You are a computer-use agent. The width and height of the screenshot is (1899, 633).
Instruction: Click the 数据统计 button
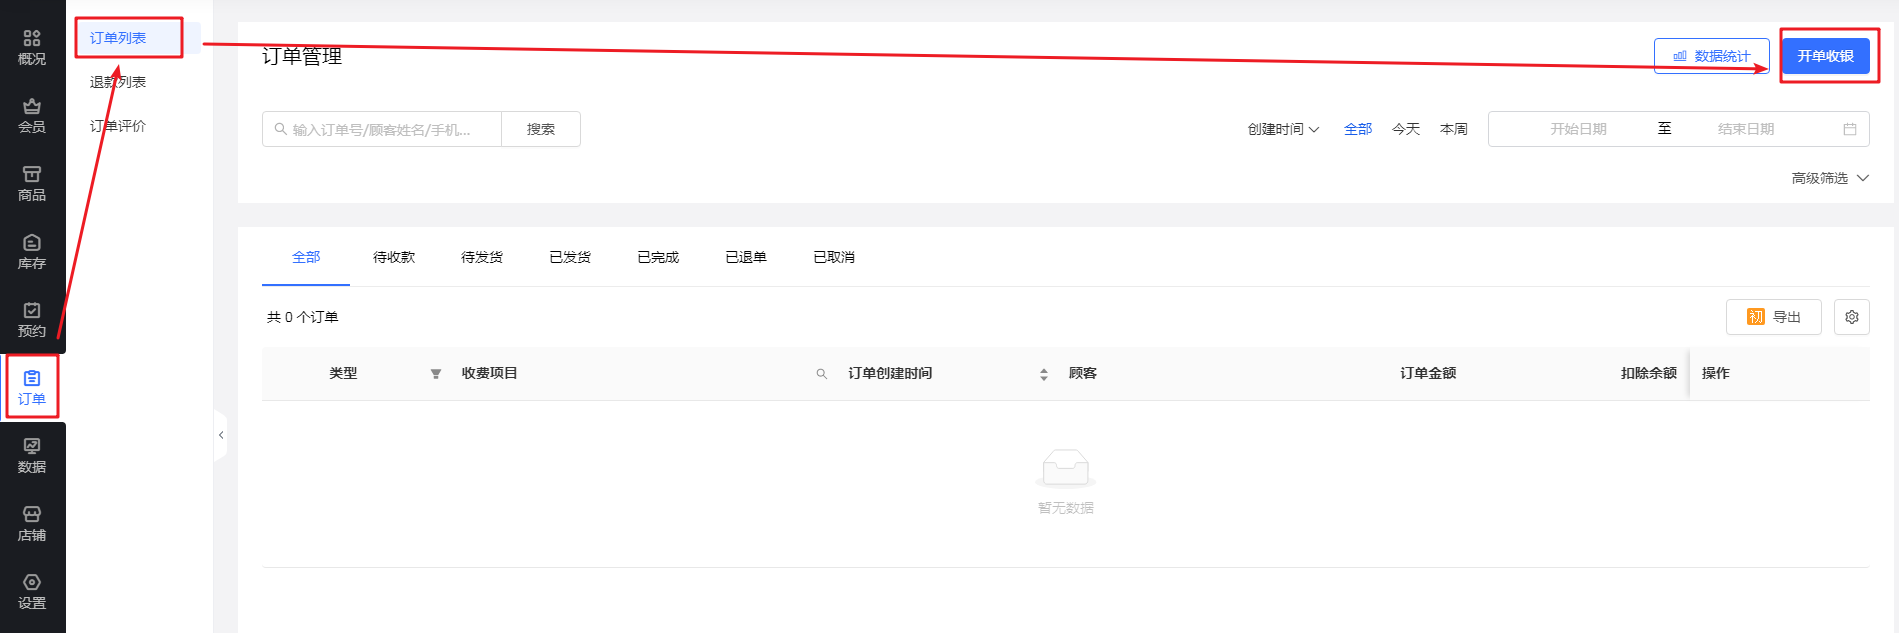click(1711, 56)
